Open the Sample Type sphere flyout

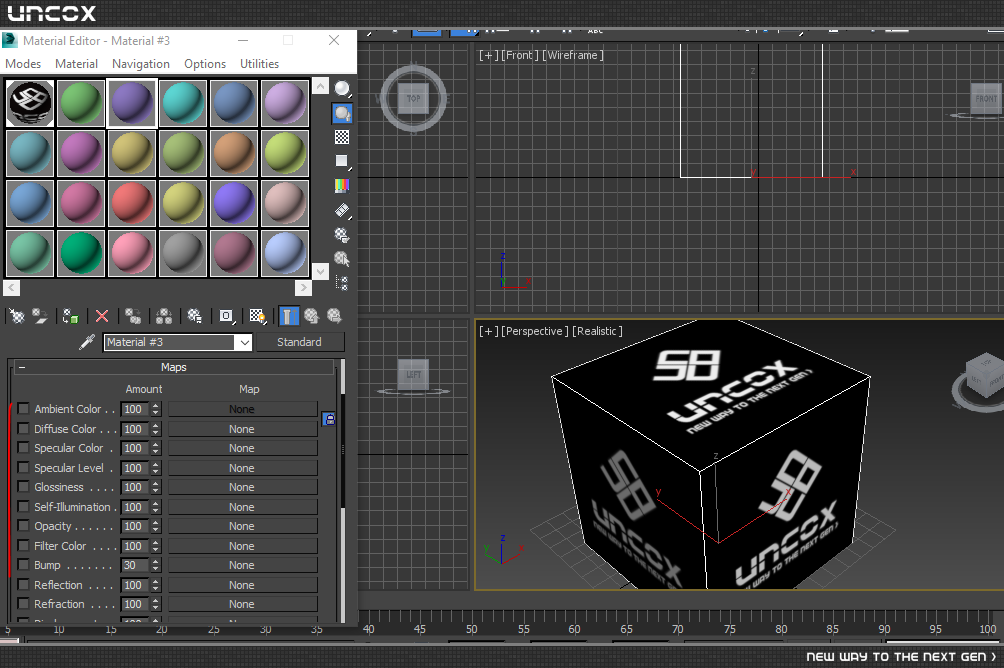tap(343, 88)
